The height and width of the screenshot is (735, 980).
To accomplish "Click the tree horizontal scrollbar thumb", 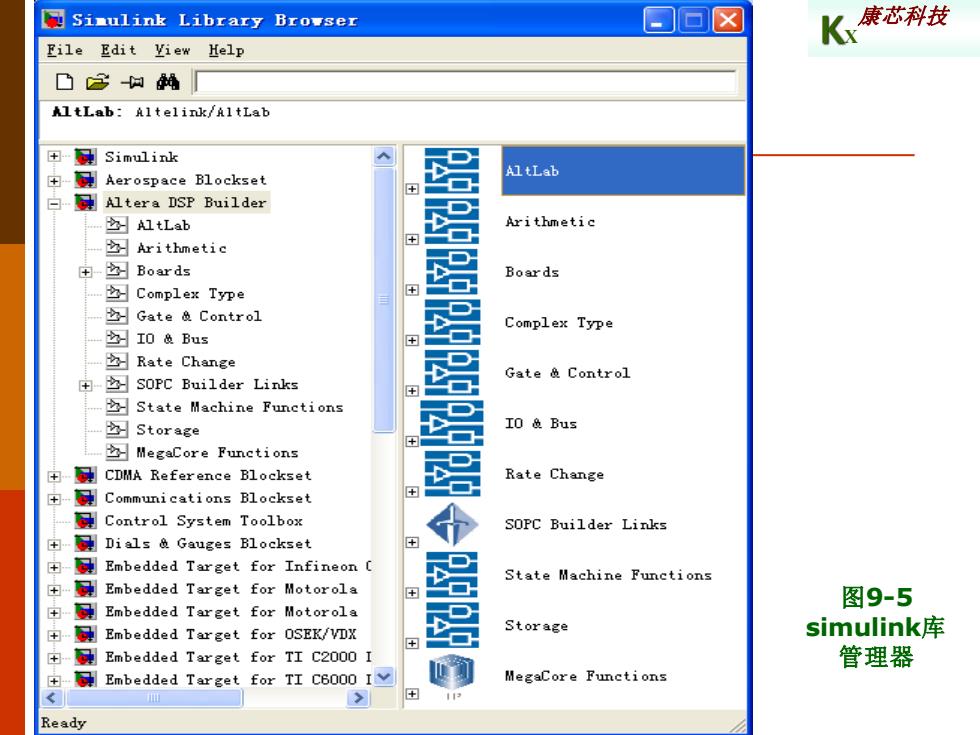I will (x=154, y=698).
